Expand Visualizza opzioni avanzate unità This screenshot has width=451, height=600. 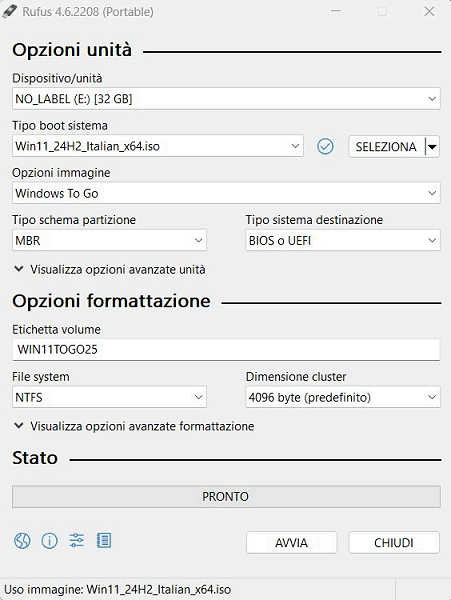click(109, 269)
